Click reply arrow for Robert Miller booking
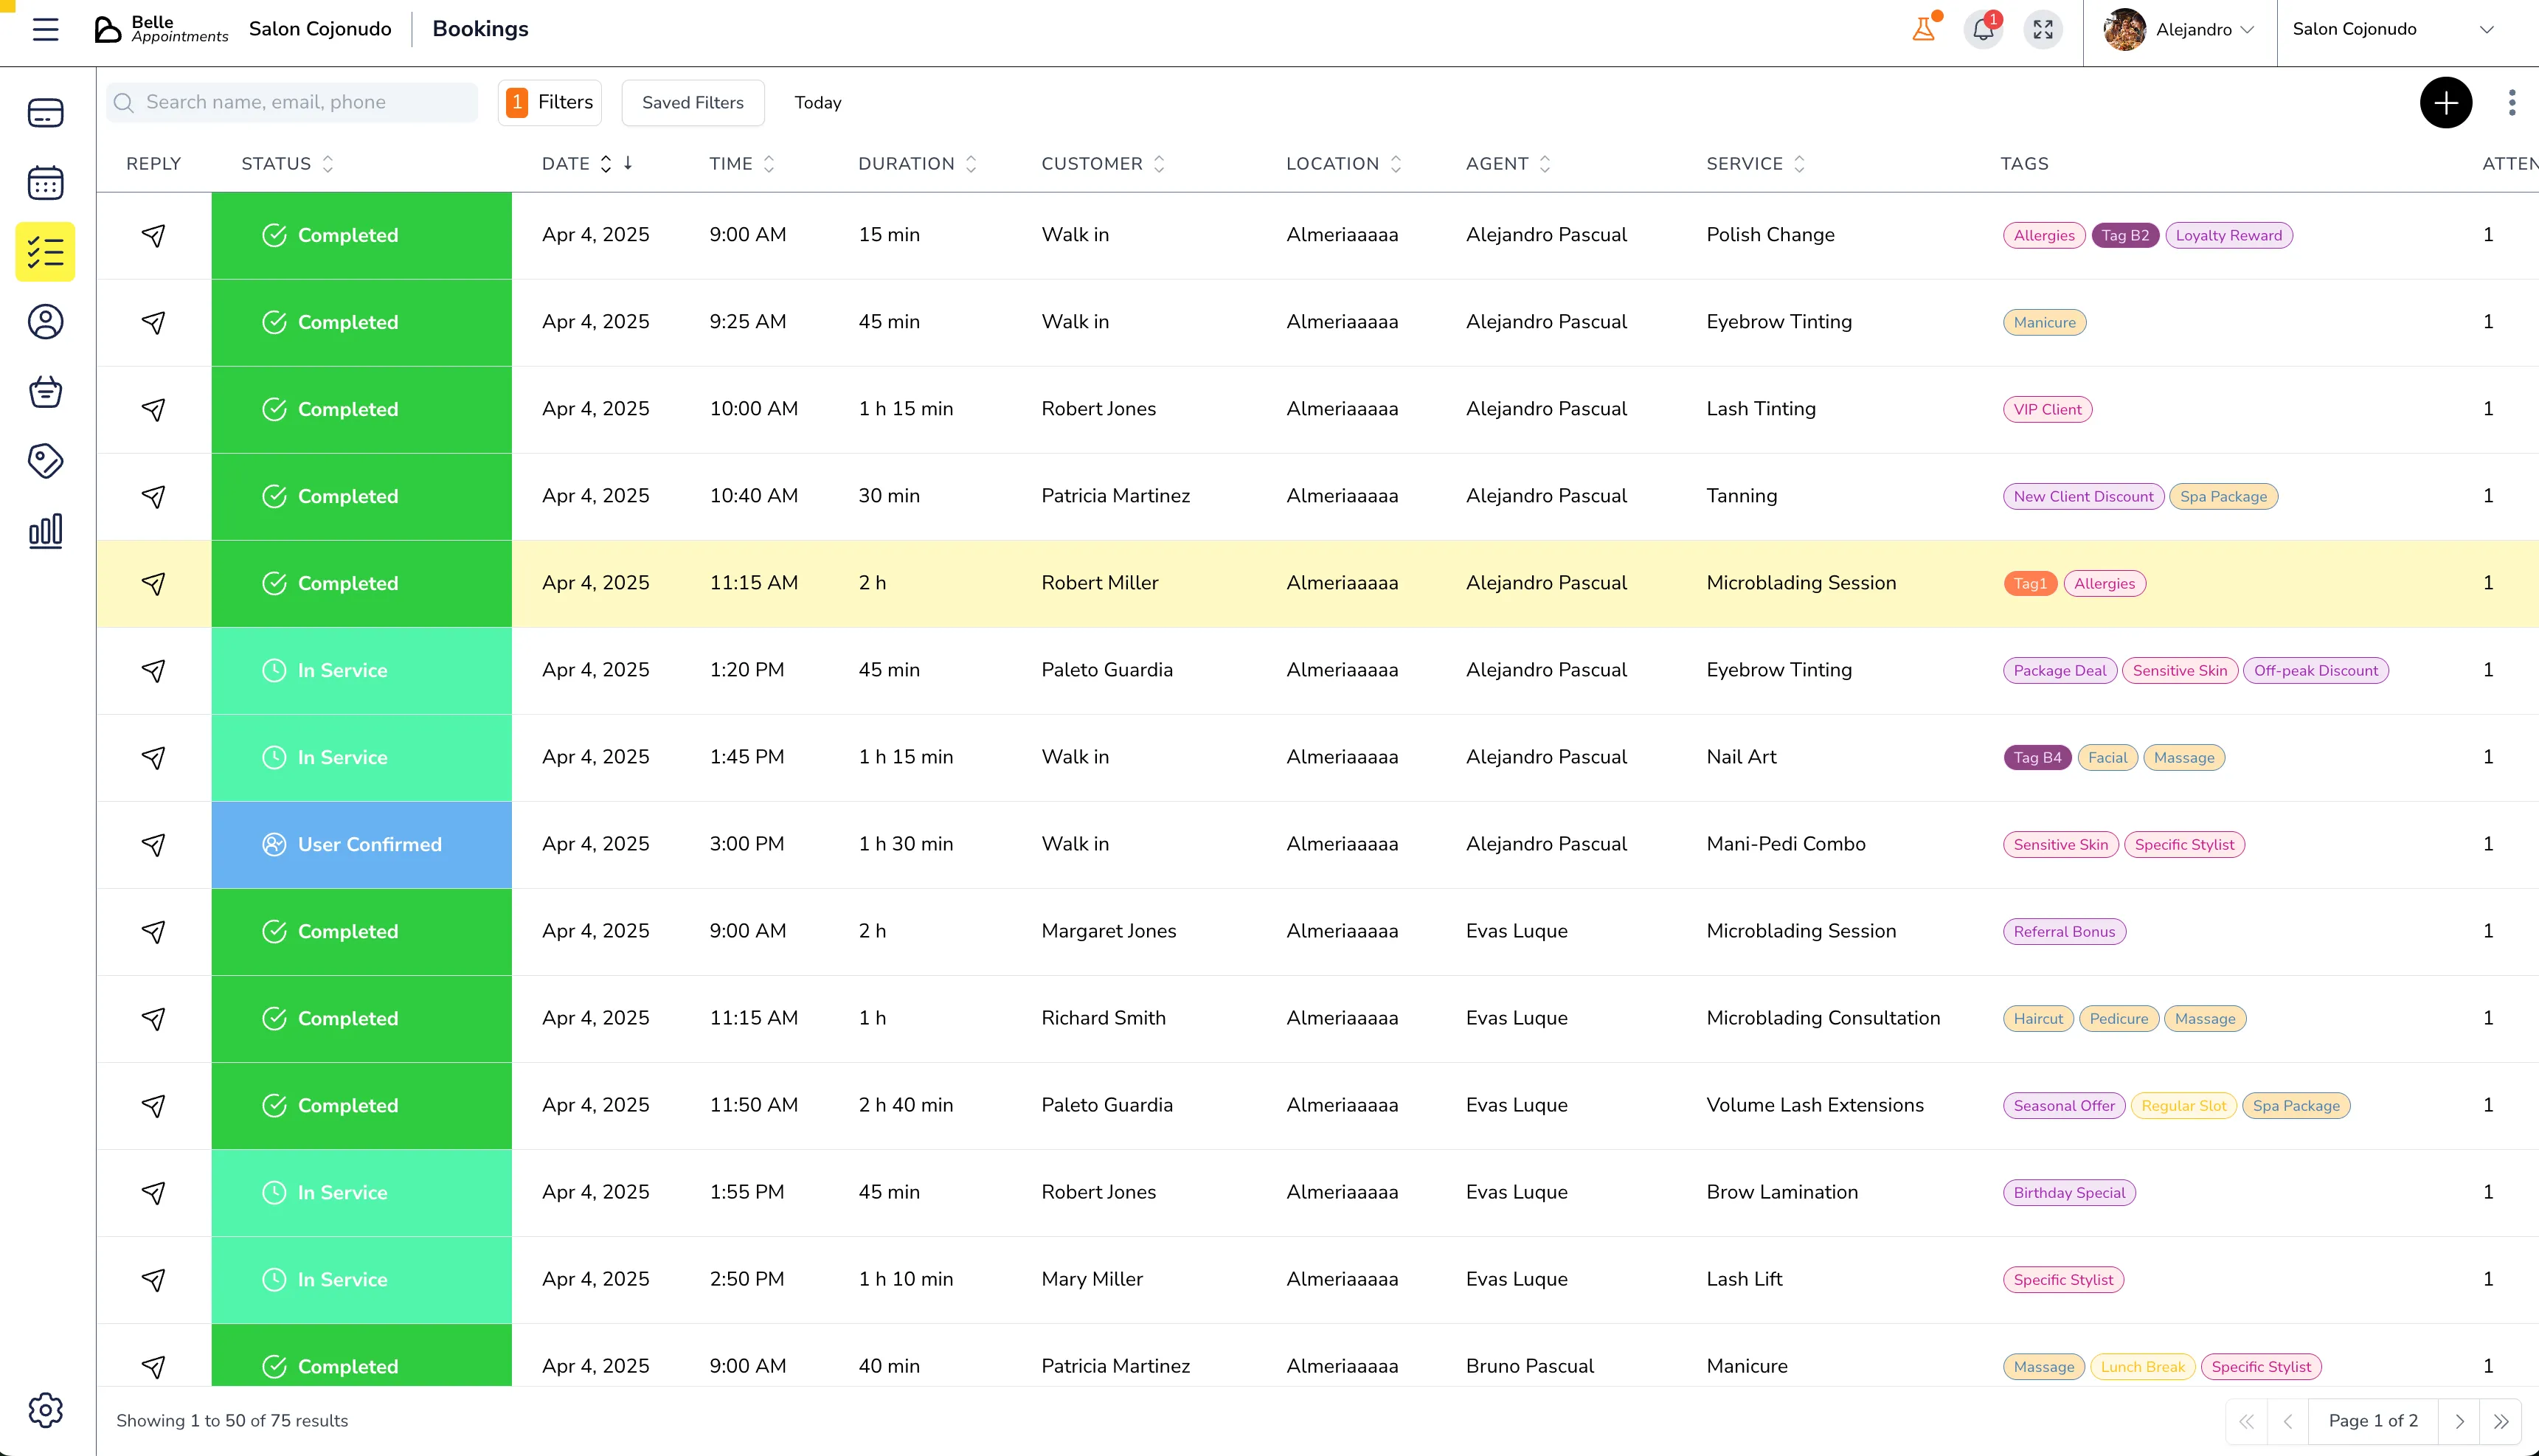2539x1456 pixels. tap(153, 583)
